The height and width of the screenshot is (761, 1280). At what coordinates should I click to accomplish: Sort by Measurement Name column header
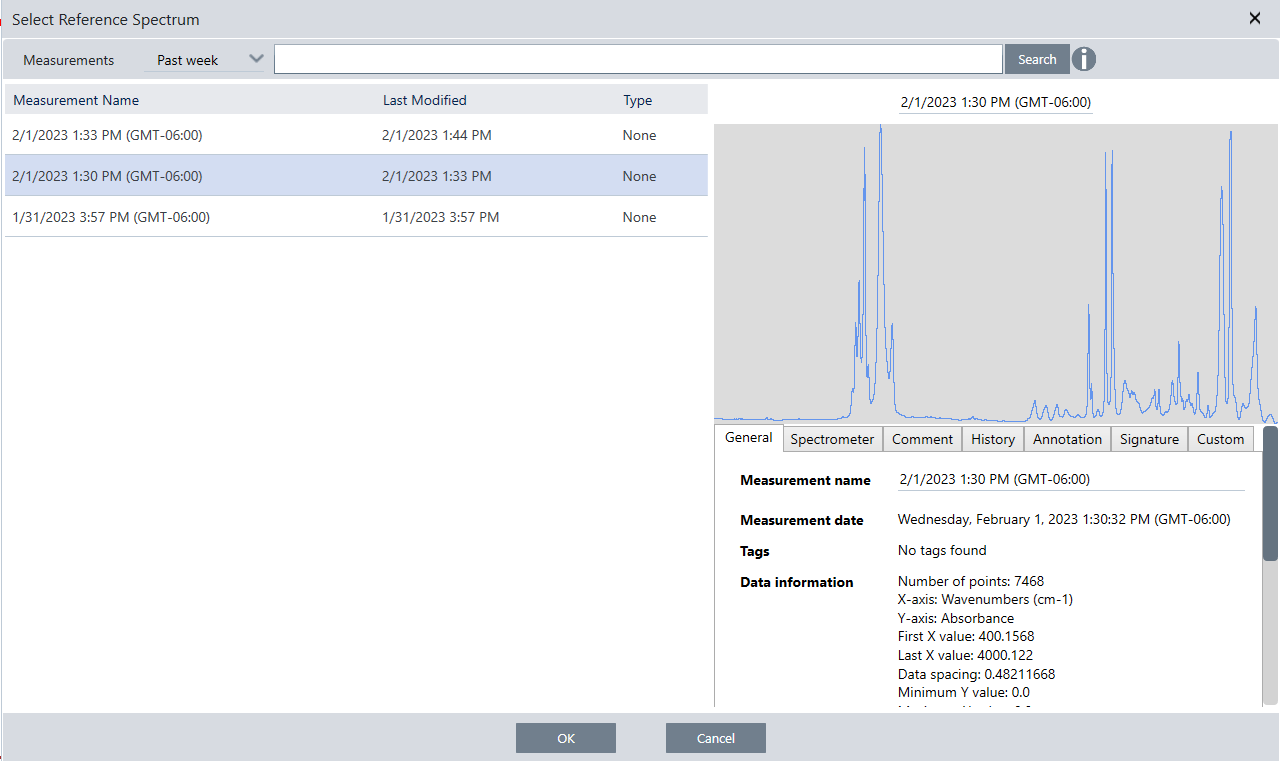(77, 100)
